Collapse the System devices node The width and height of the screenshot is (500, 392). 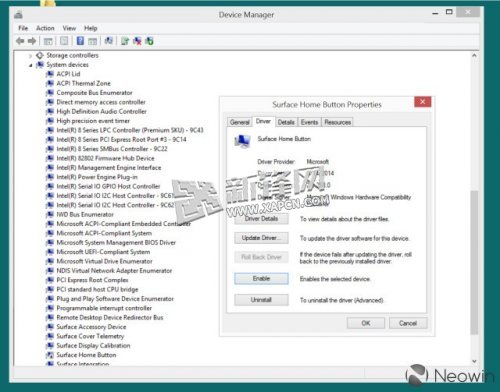[30, 65]
